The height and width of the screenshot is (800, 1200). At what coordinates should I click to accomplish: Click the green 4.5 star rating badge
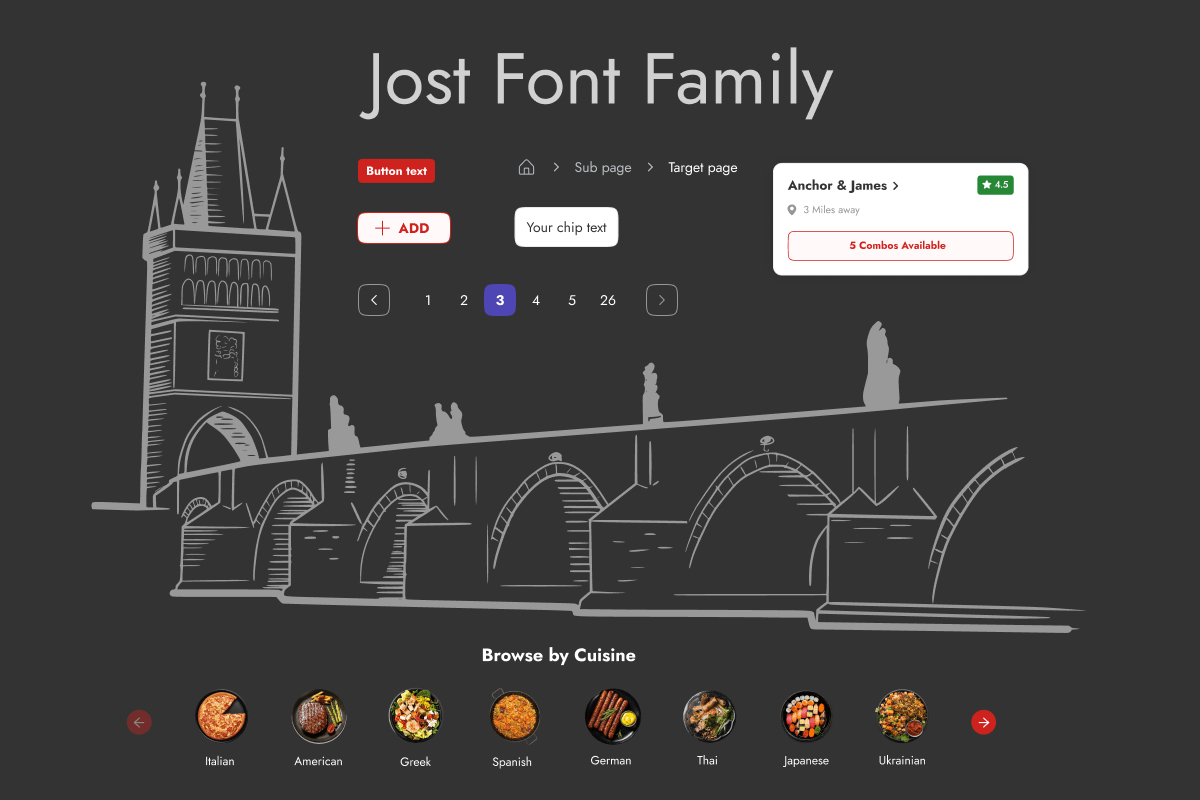[x=995, y=185]
